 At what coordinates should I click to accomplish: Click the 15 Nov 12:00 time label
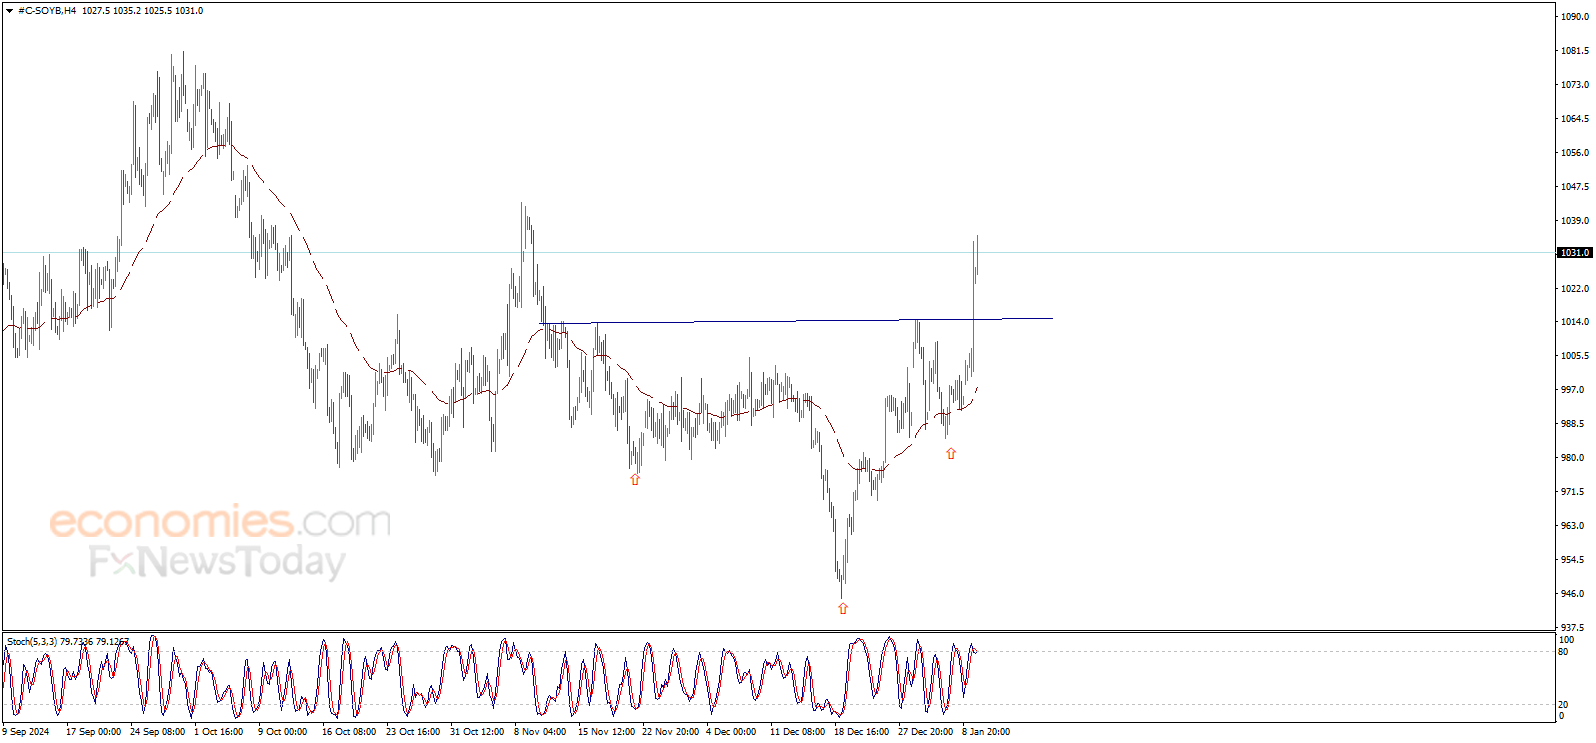tap(606, 732)
